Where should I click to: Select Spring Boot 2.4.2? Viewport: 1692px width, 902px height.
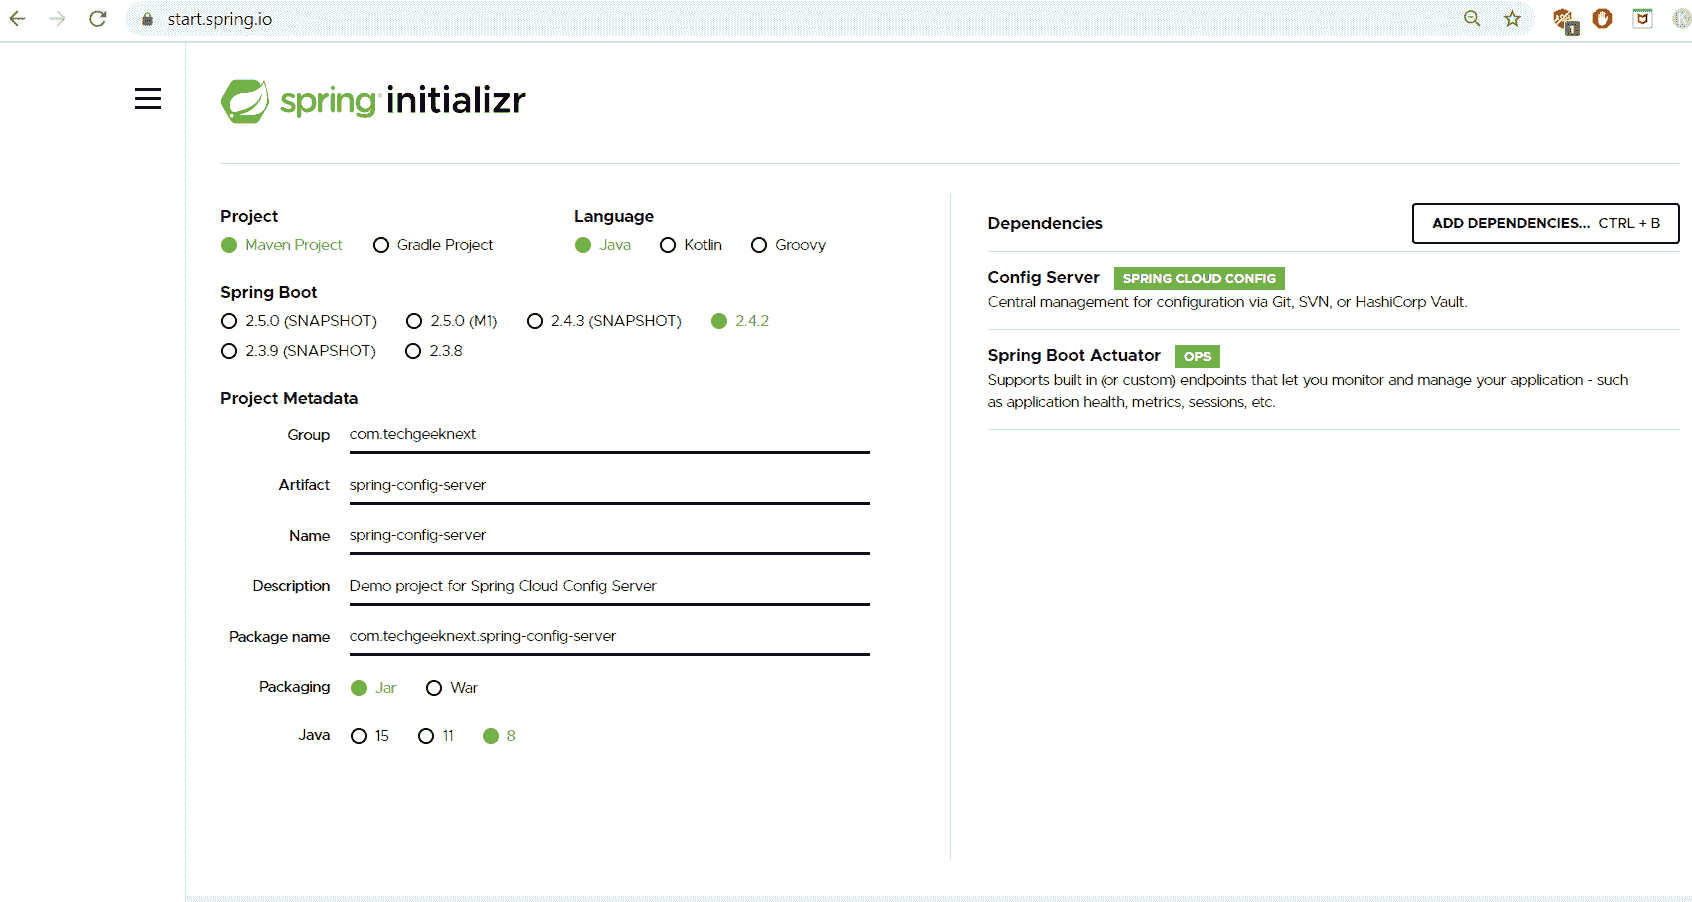point(740,321)
